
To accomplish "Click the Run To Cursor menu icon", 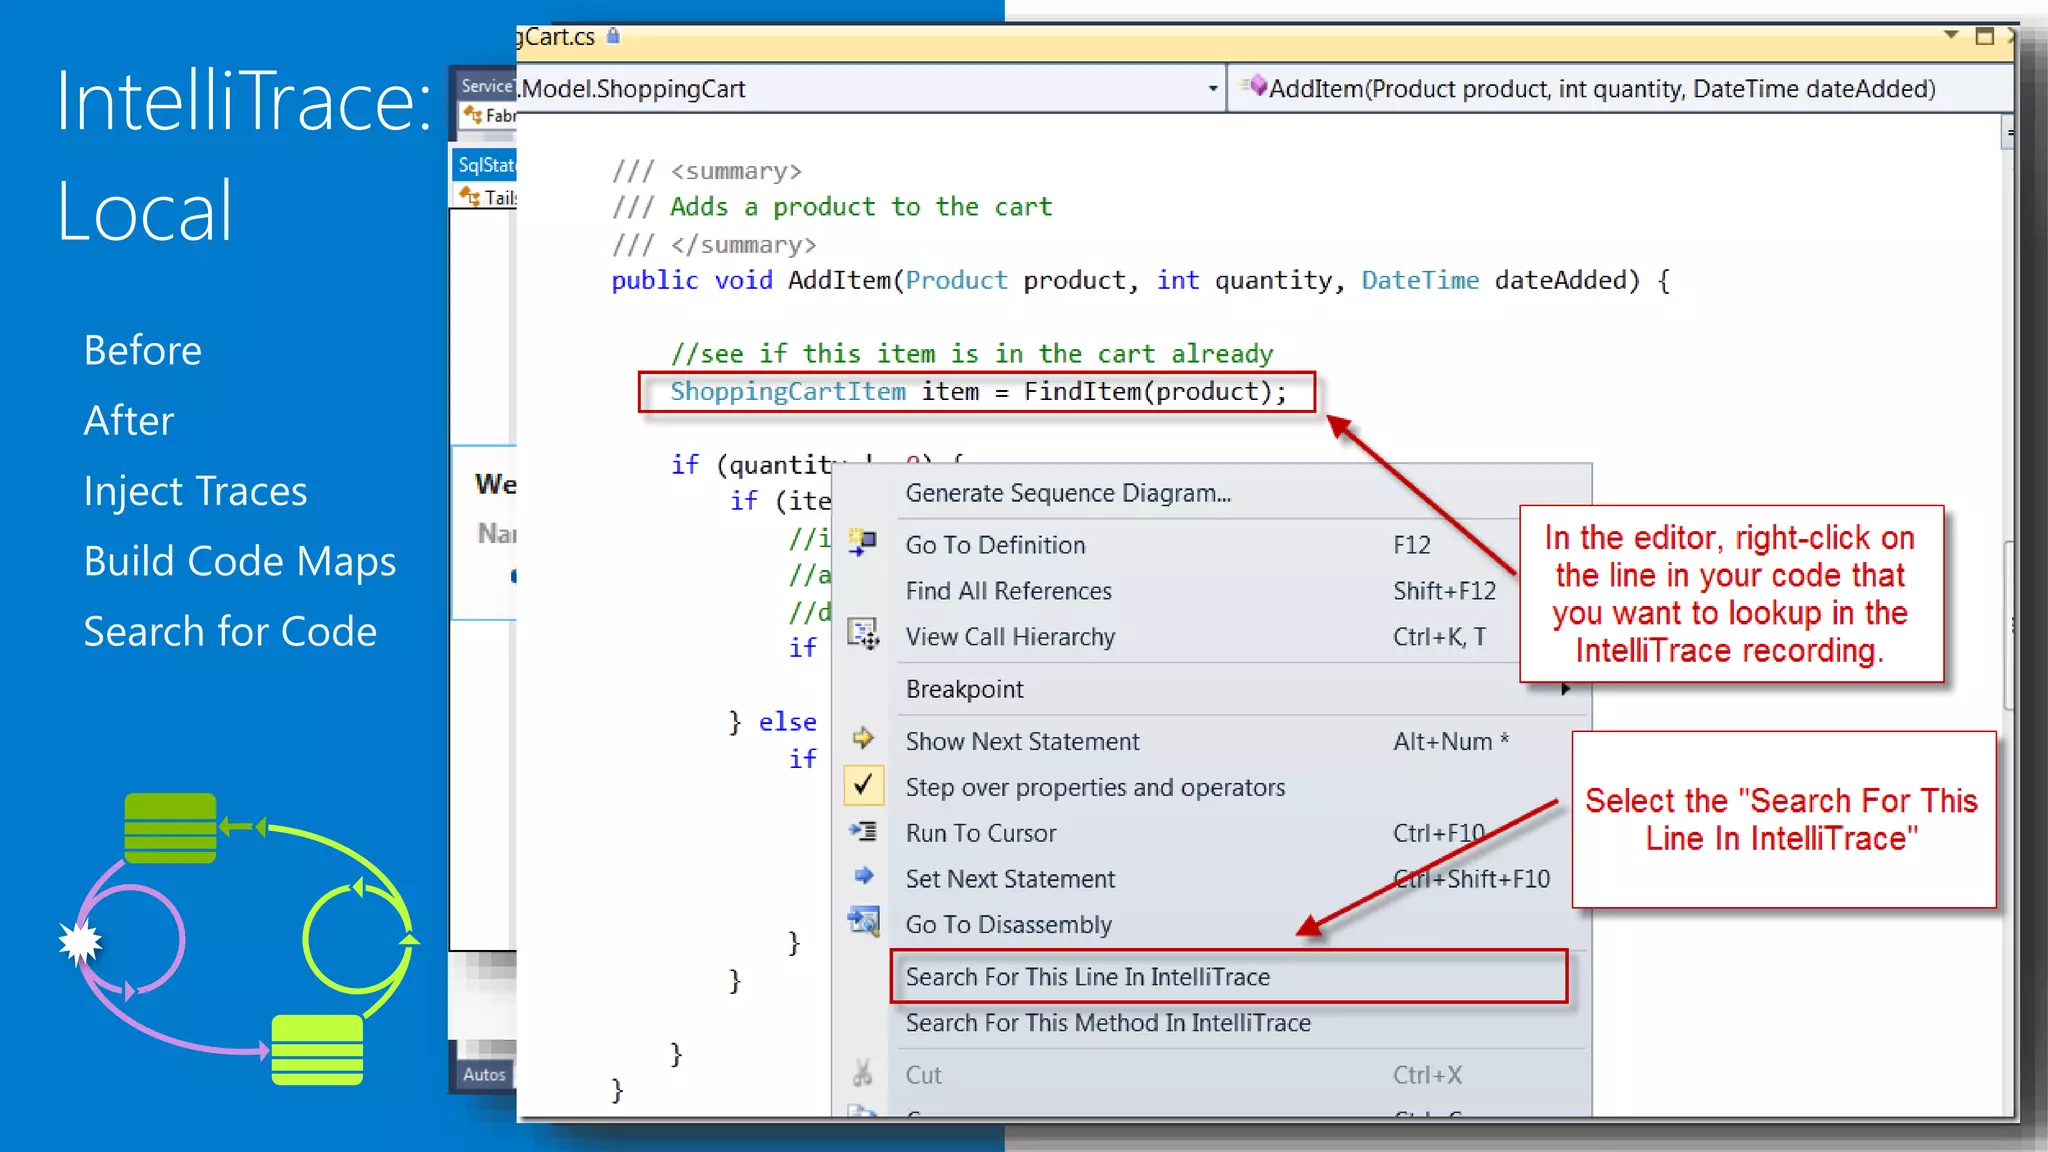I will [x=863, y=831].
